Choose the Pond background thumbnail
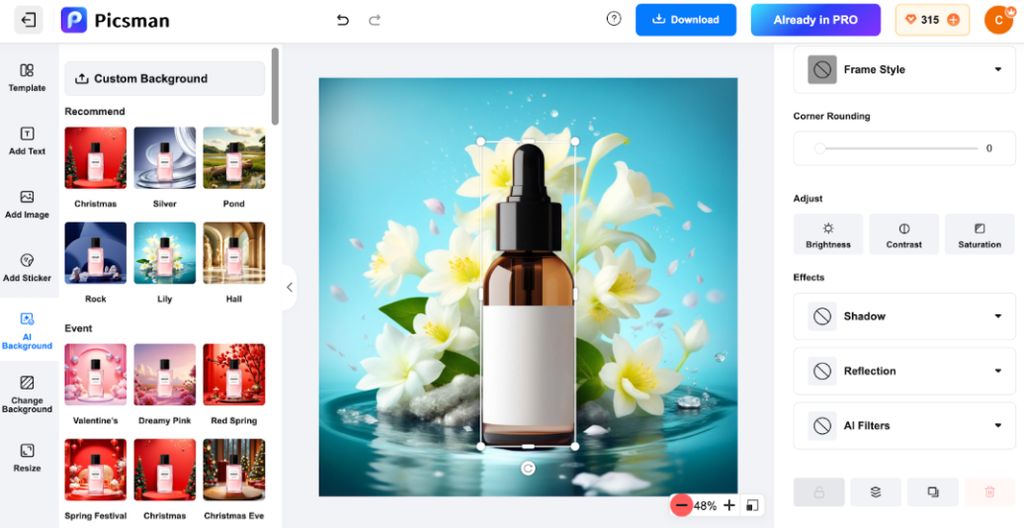The width and height of the screenshot is (1024, 528). point(234,158)
